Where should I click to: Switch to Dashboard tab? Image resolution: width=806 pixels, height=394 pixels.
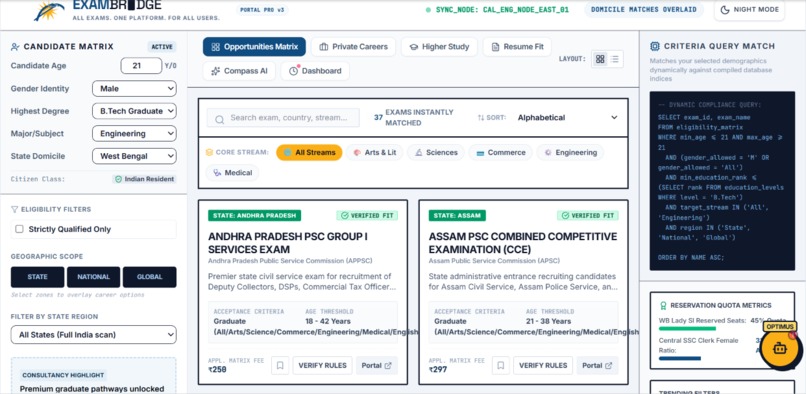(315, 71)
